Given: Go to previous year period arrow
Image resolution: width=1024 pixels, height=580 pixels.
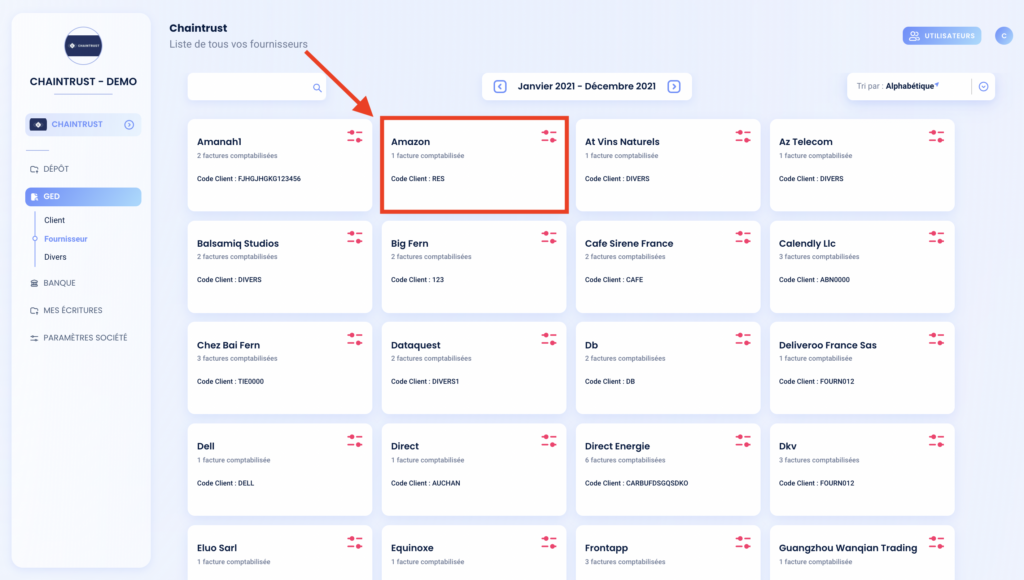Looking at the screenshot, I should tap(500, 86).
